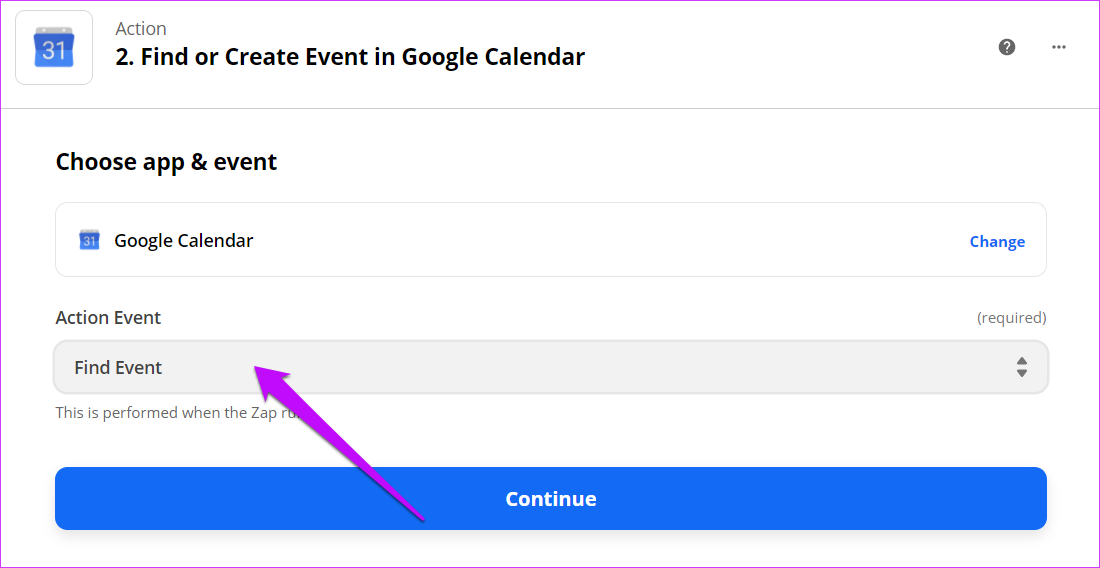Click the purple arrow annotation tip

pyautogui.click(x=259, y=369)
